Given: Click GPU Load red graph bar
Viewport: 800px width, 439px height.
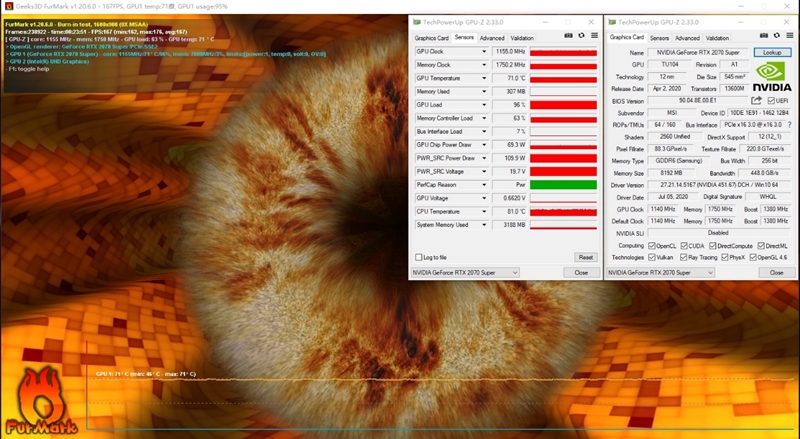Looking at the screenshot, I should click(563, 105).
